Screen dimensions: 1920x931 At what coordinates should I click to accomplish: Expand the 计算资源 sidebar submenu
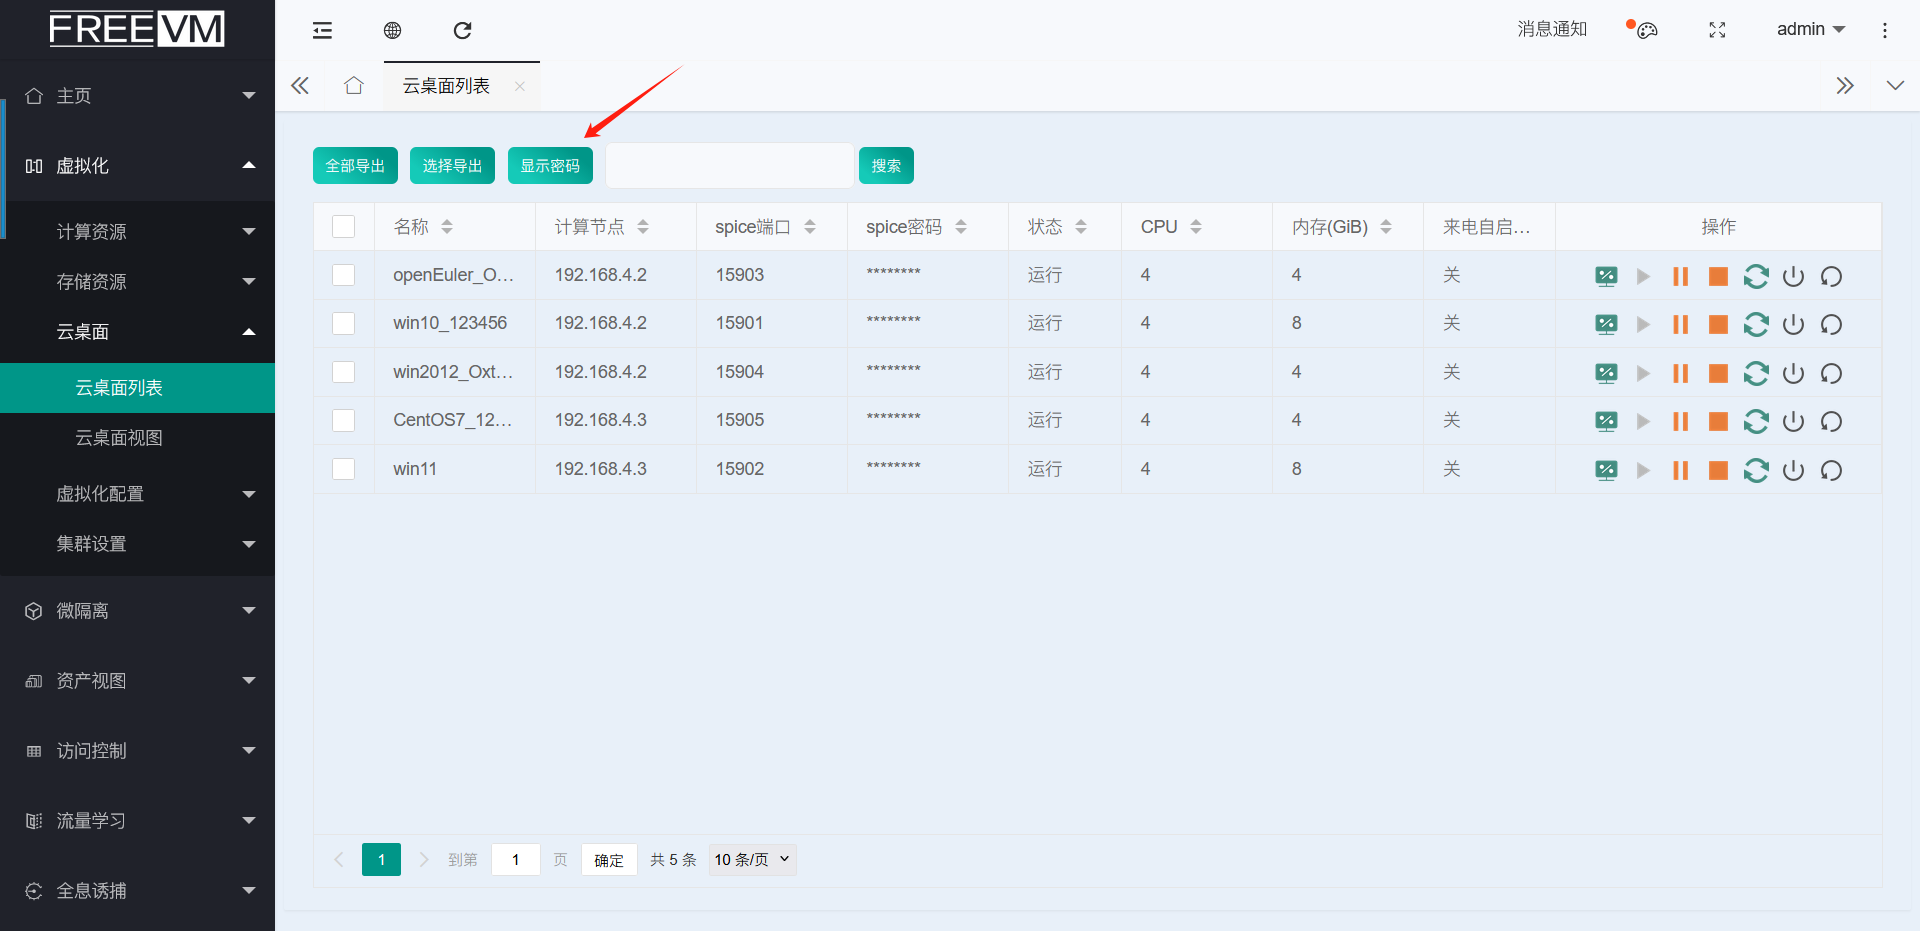click(137, 232)
